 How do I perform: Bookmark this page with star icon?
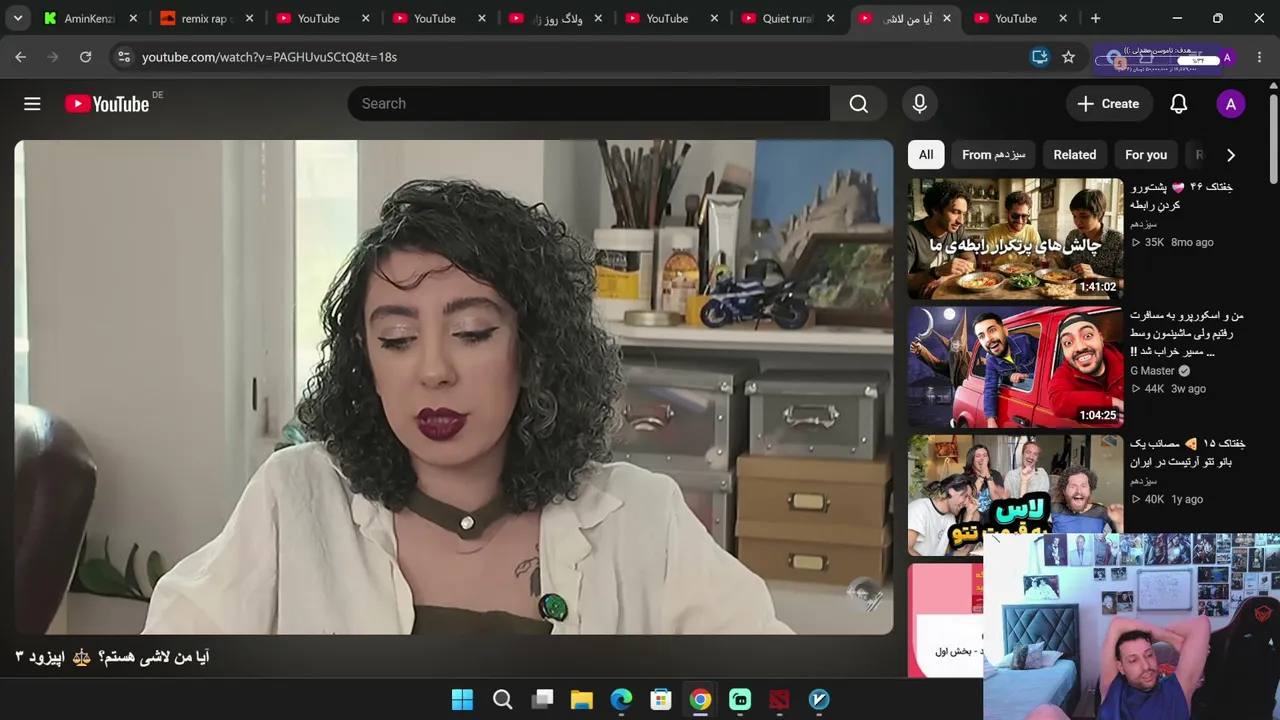tap(1068, 57)
